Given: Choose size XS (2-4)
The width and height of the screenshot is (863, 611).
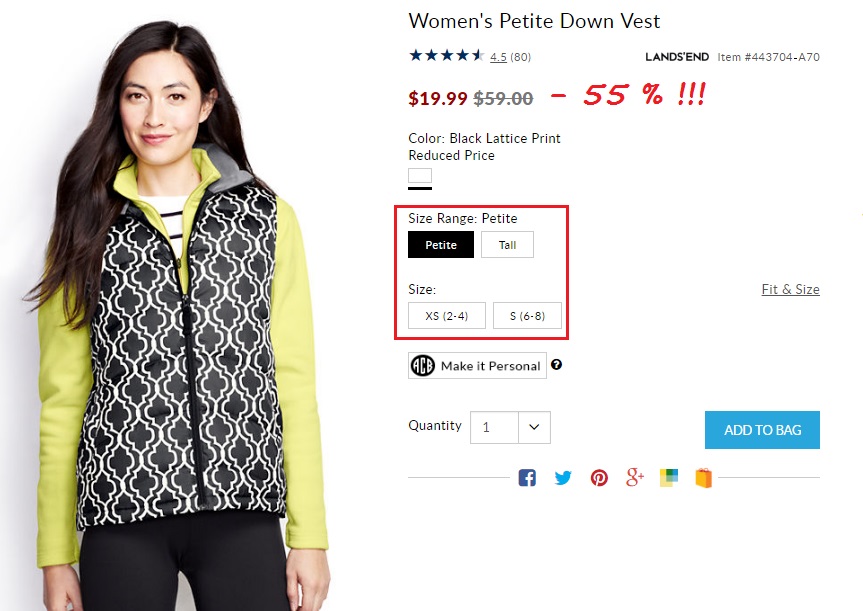Looking at the screenshot, I should tap(447, 316).
